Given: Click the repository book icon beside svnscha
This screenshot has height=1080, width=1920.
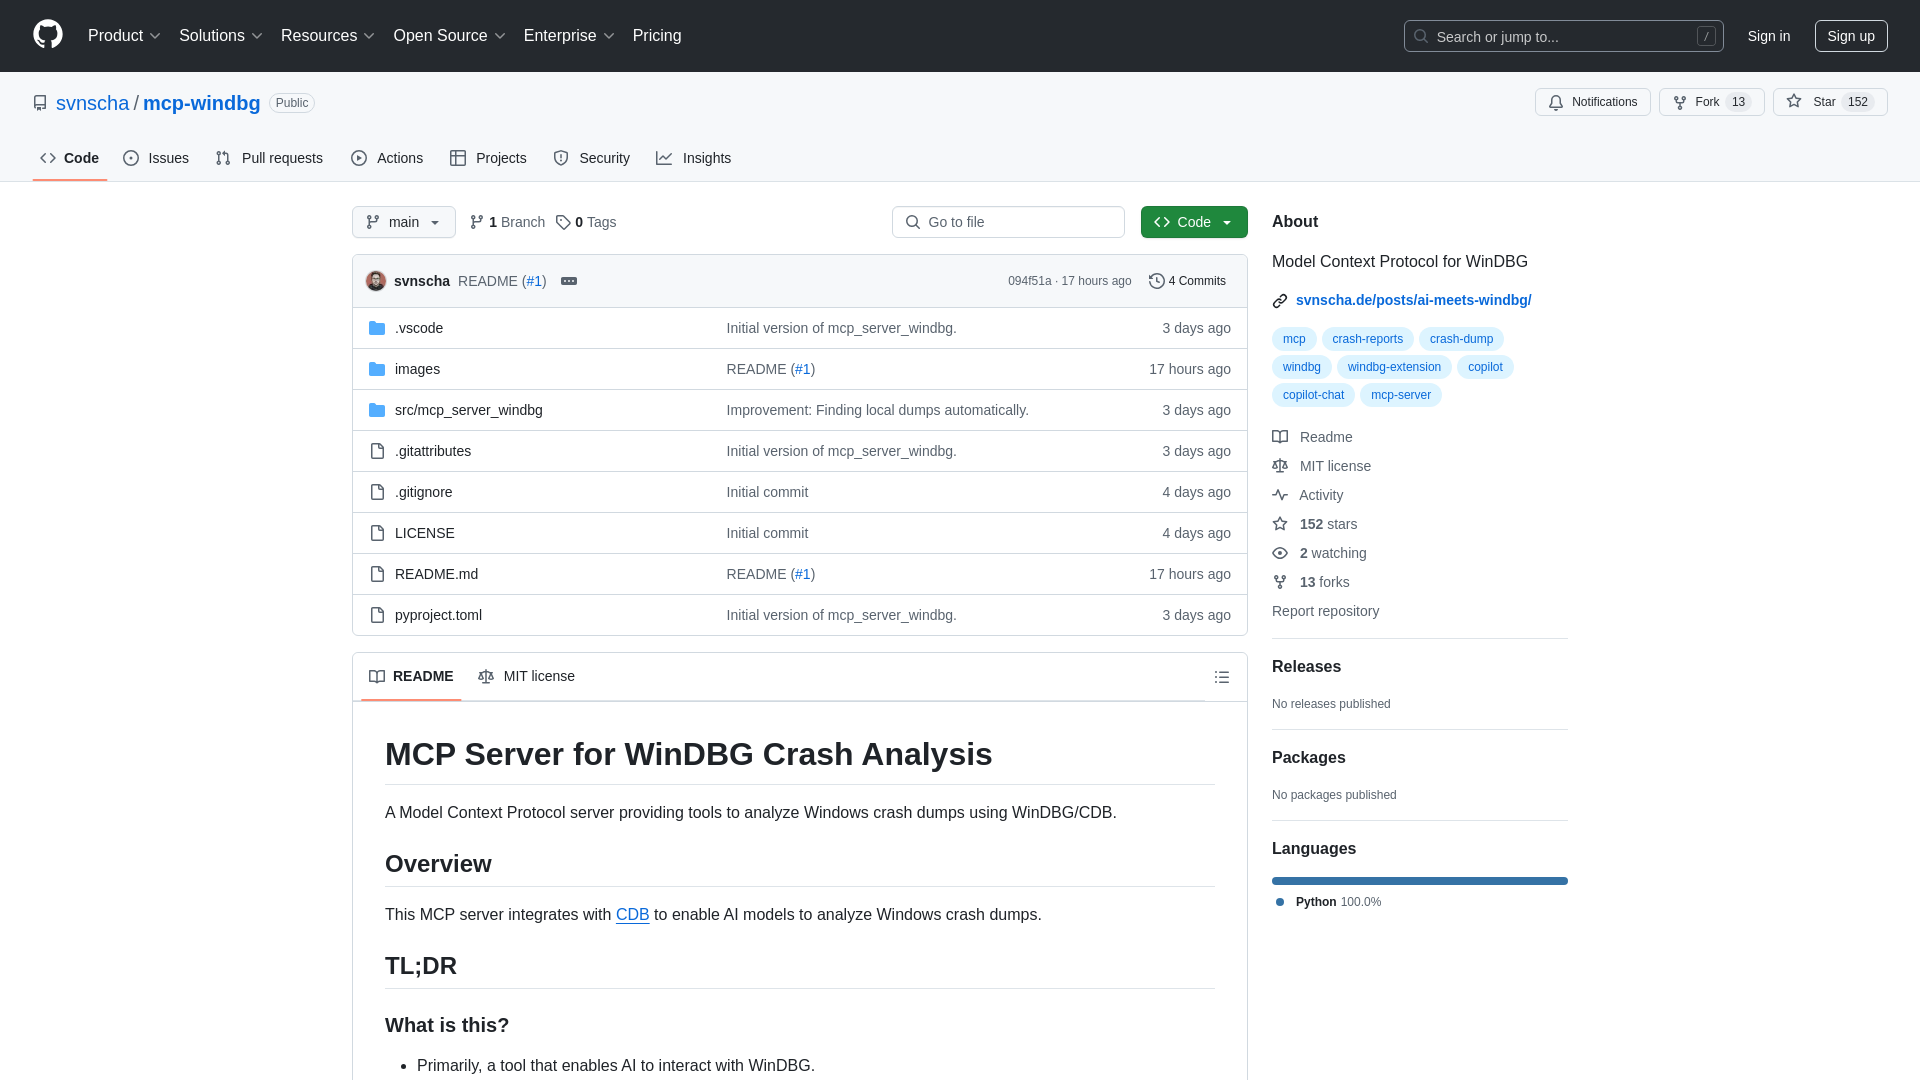Looking at the screenshot, I should click(40, 103).
